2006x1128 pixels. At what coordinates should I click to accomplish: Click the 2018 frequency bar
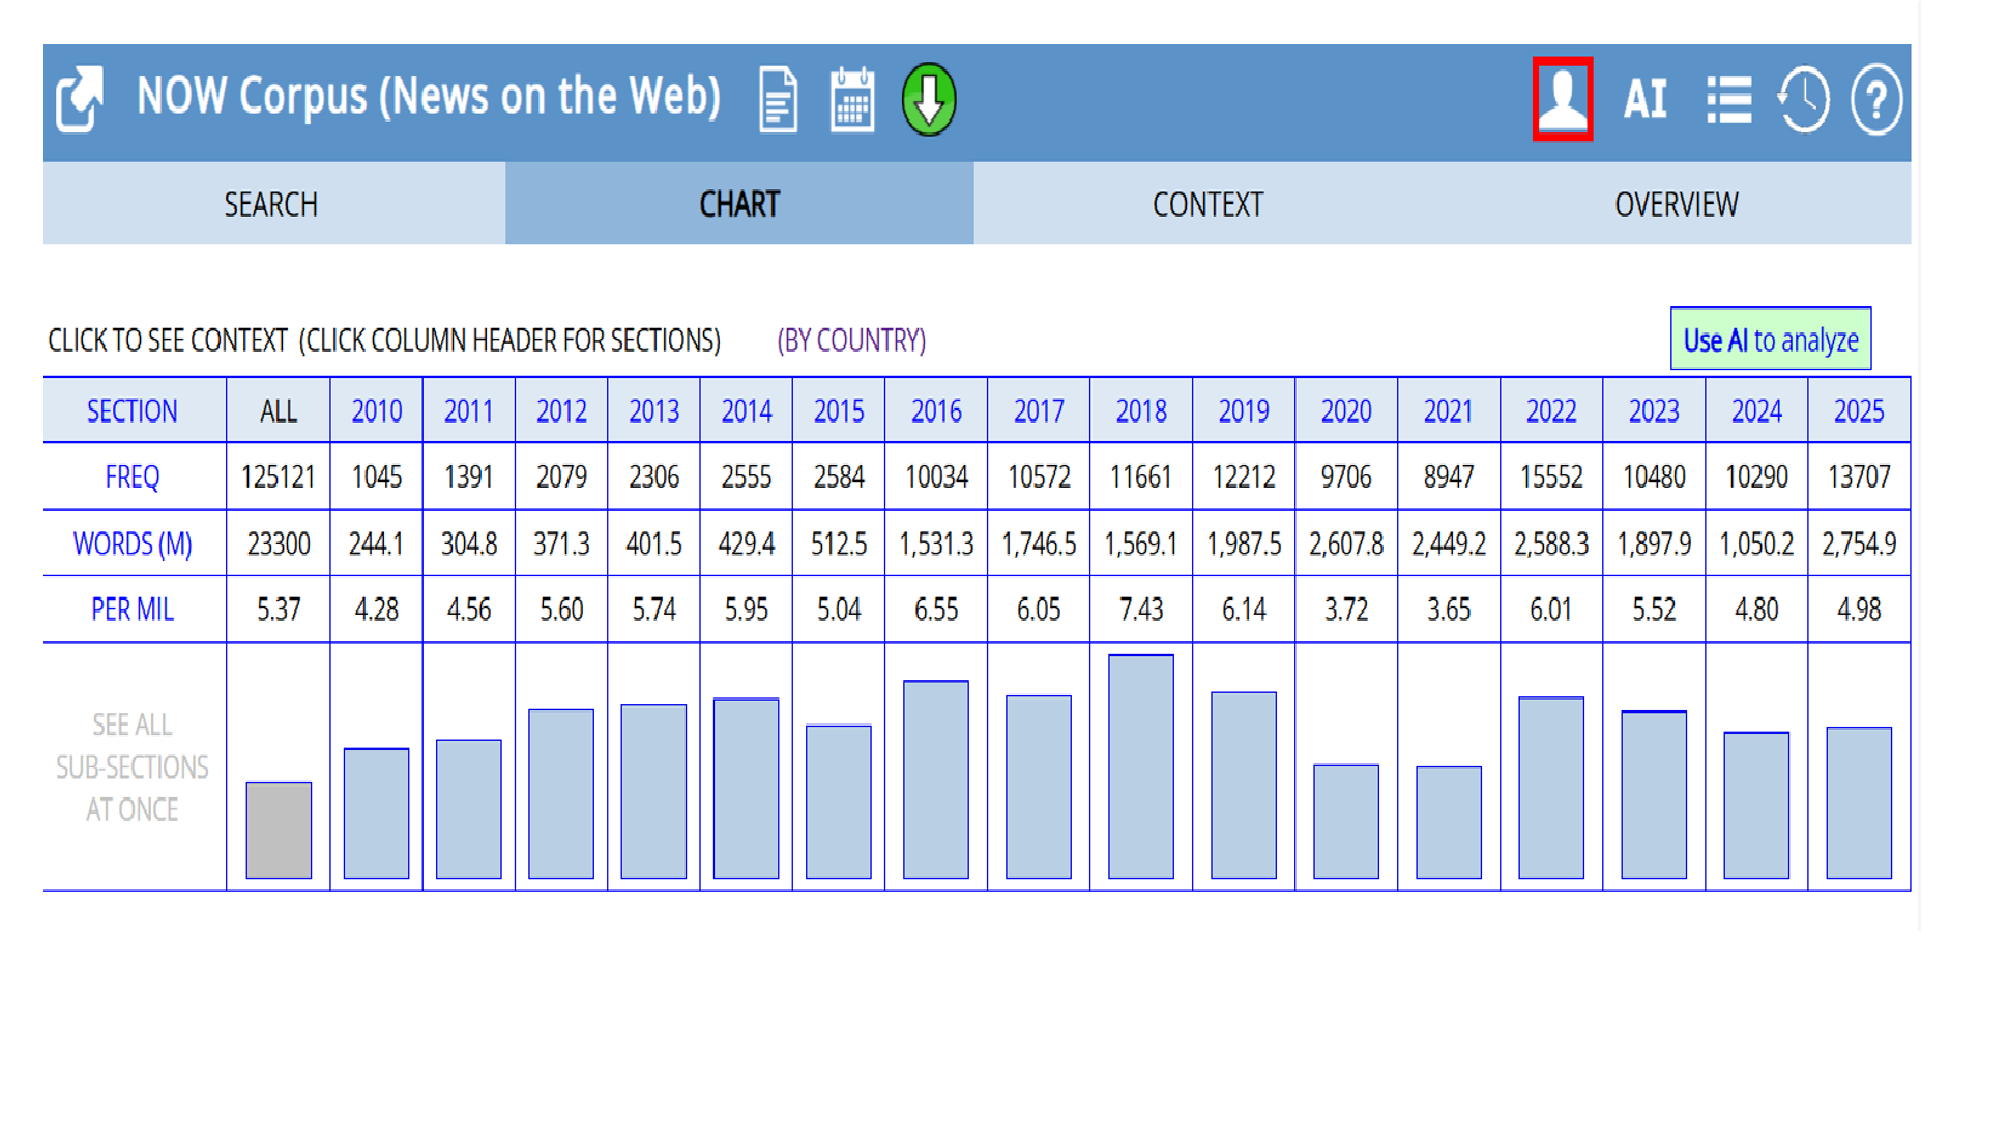(x=1141, y=767)
